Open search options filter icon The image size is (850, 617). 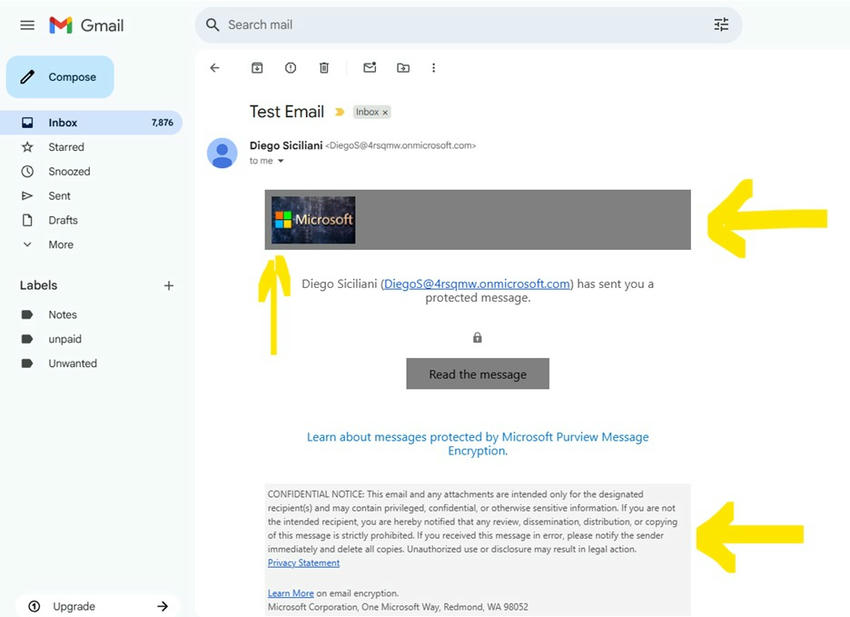click(721, 24)
